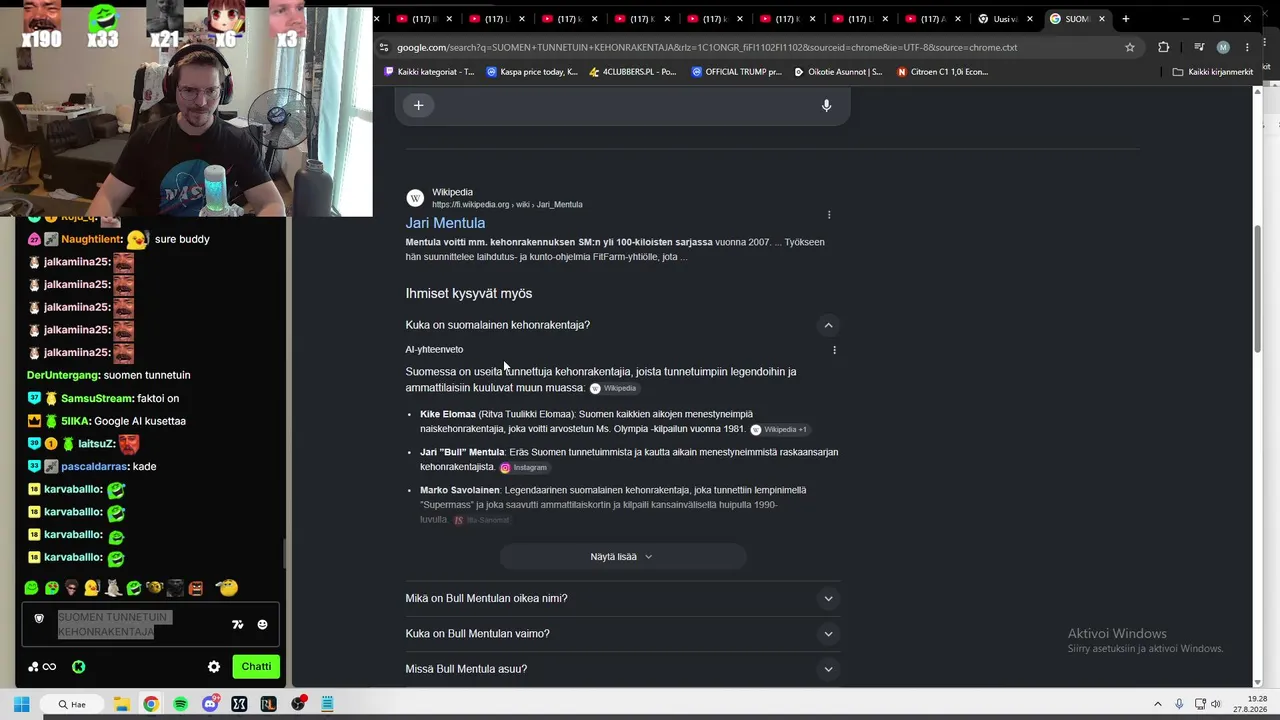Bookmark this page with the star icon
The image size is (1280, 720).
[x=1130, y=47]
